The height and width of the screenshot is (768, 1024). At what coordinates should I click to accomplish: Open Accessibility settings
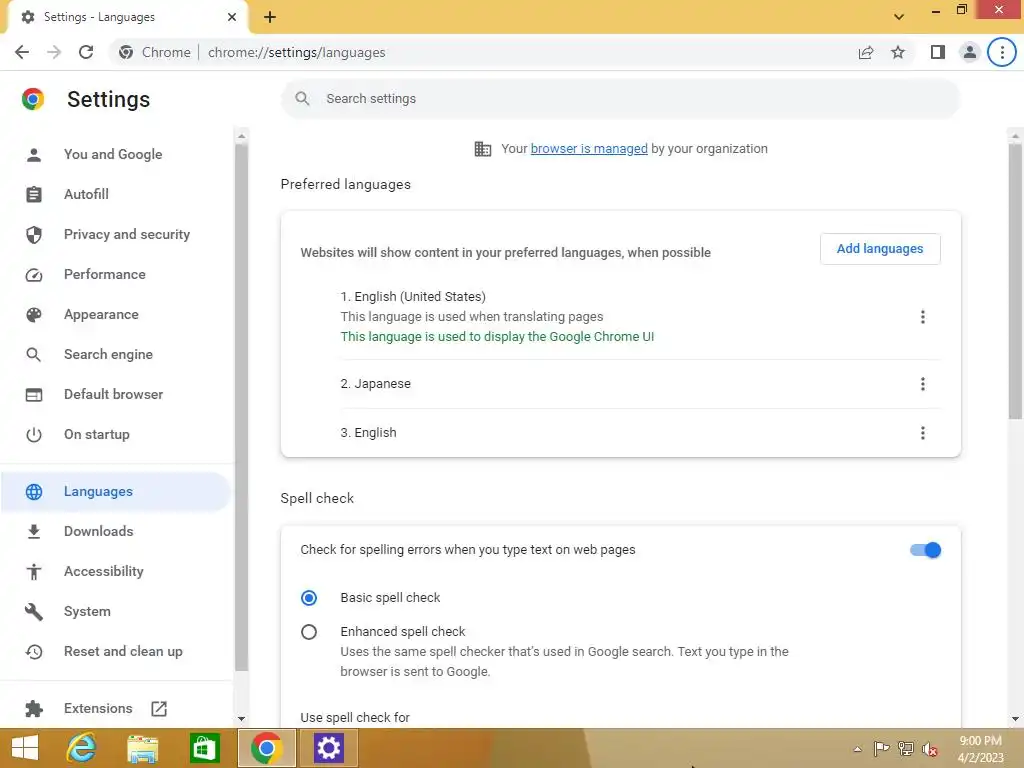(104, 571)
